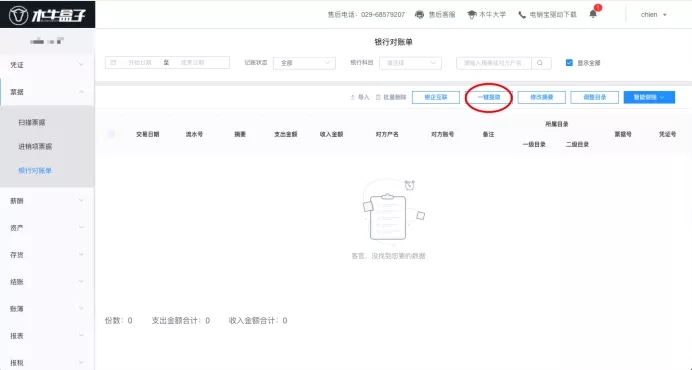
Task: Click the start date field 开始日期
Action: pyautogui.click(x=140, y=63)
